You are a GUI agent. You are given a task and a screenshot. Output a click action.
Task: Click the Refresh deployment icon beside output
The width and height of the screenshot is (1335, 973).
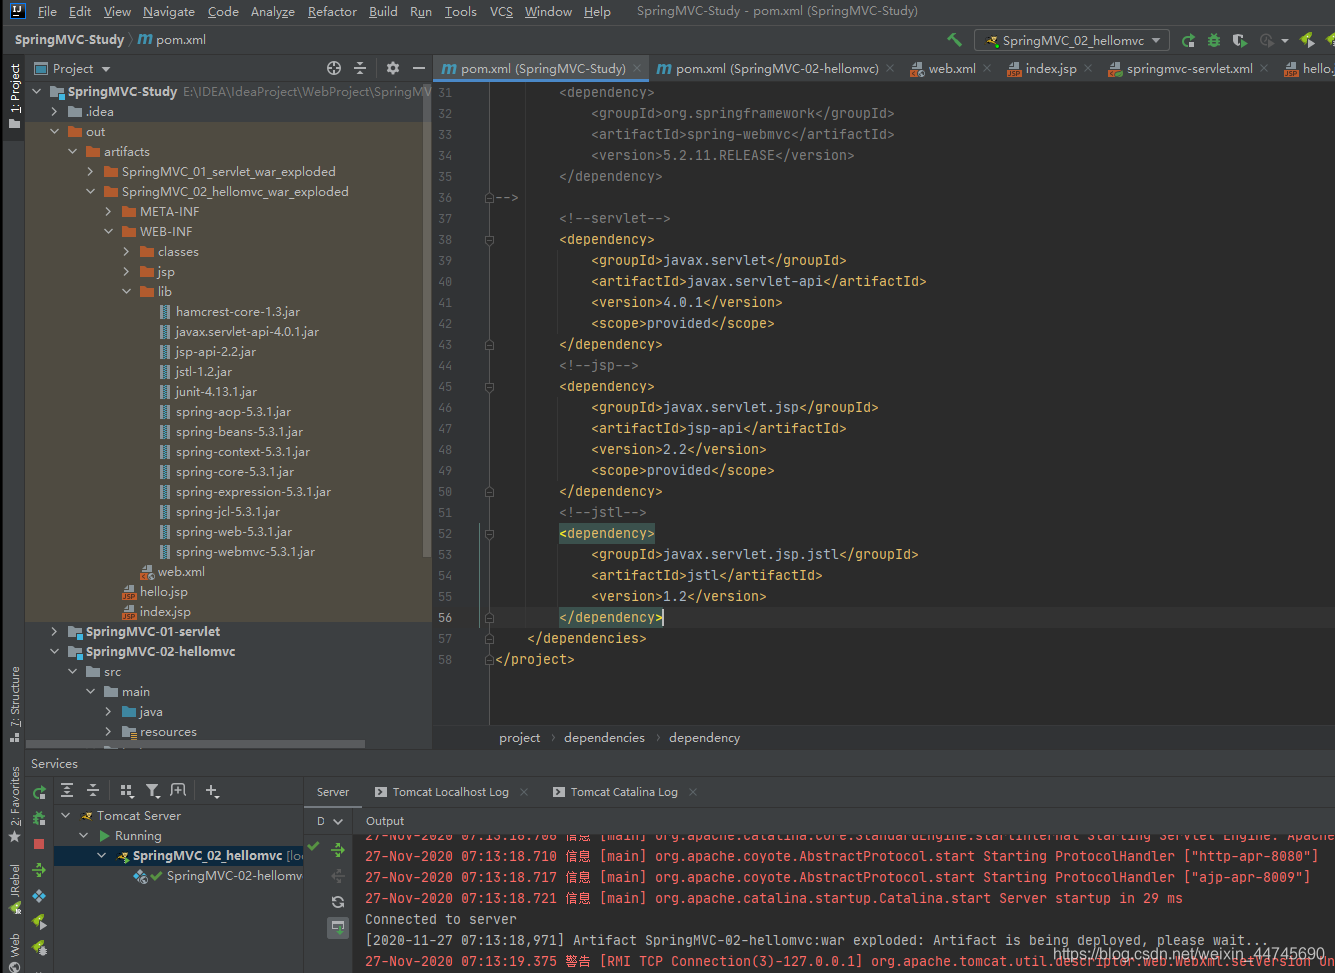point(338,902)
